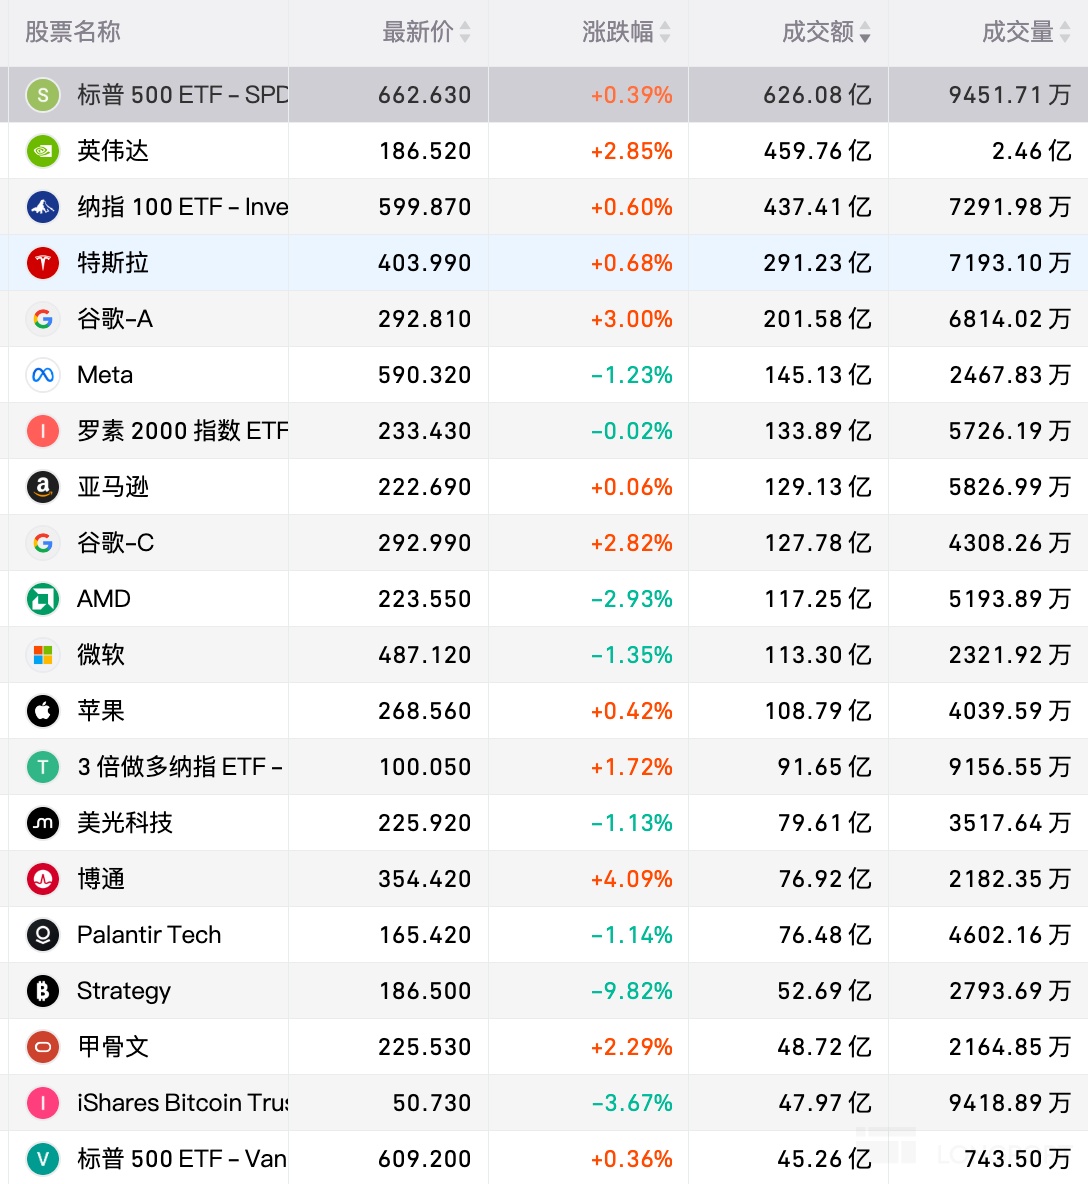Click the Microsoft four-square logo icon
The height and width of the screenshot is (1184, 1088).
42,655
